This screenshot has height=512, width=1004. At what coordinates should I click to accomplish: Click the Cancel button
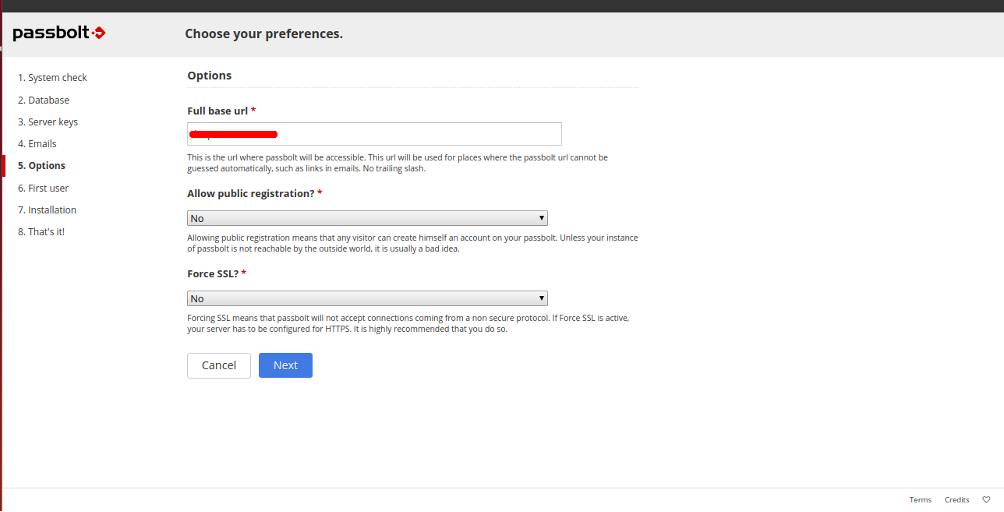point(219,365)
